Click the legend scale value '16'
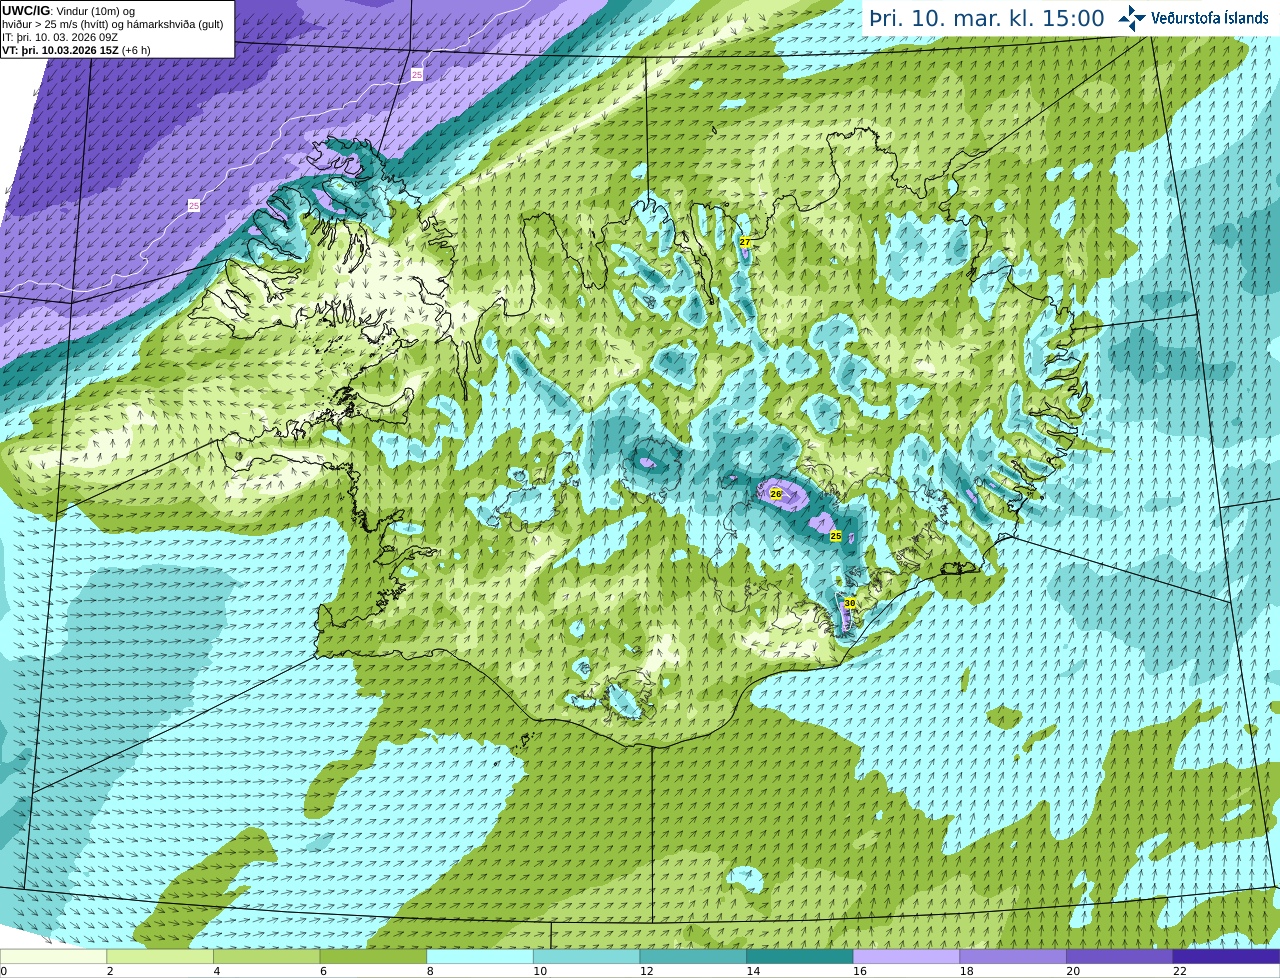 tap(860, 971)
